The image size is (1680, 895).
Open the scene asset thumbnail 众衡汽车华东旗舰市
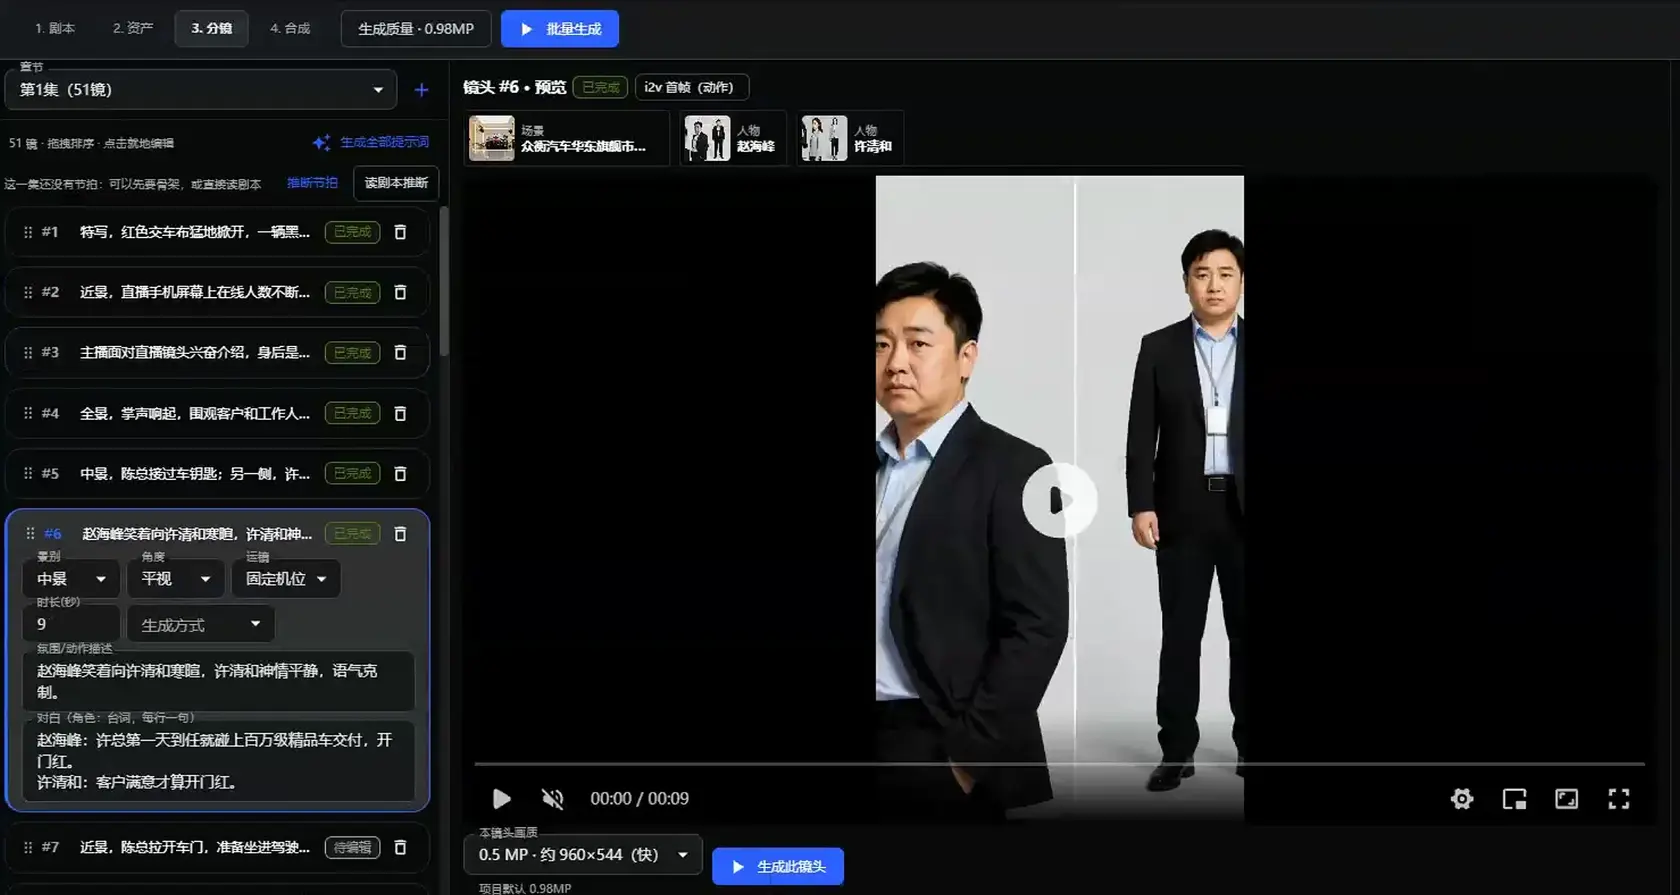tap(568, 138)
